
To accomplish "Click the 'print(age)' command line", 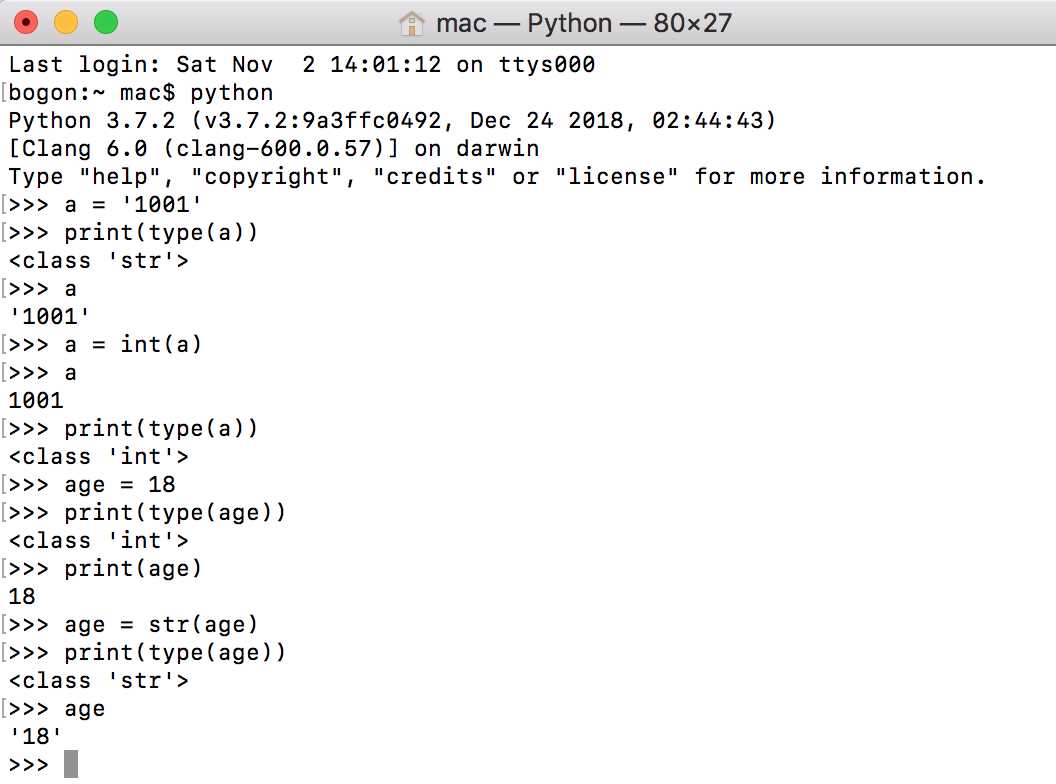I will 104,569.
